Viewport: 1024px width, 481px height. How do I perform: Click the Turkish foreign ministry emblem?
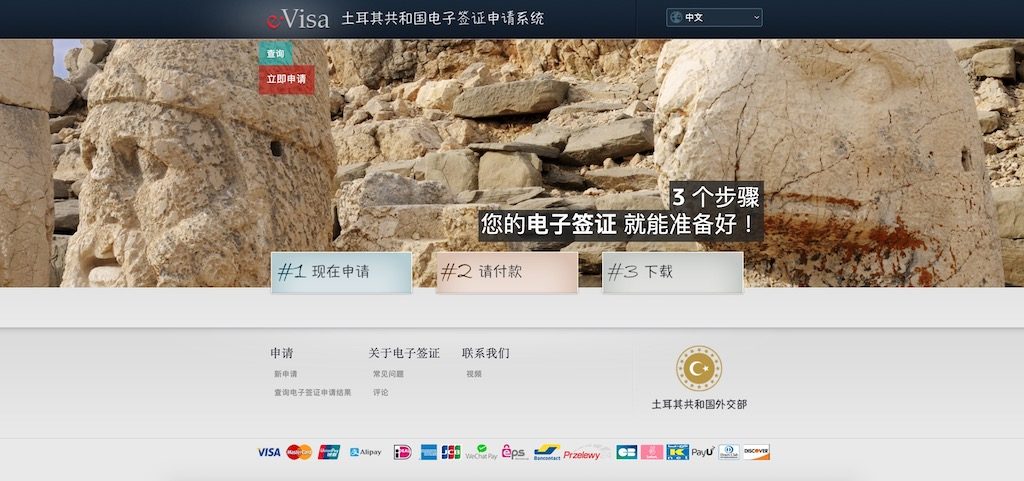pos(699,369)
